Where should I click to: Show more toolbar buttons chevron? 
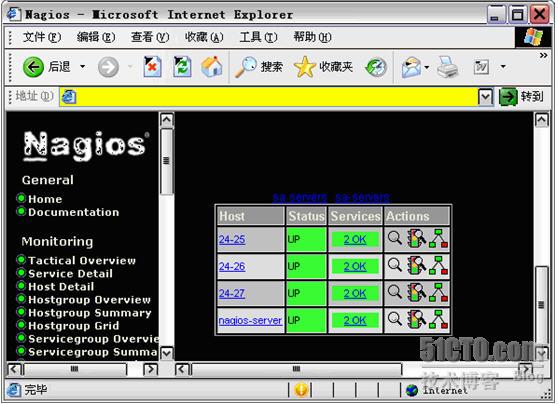[x=543, y=56]
